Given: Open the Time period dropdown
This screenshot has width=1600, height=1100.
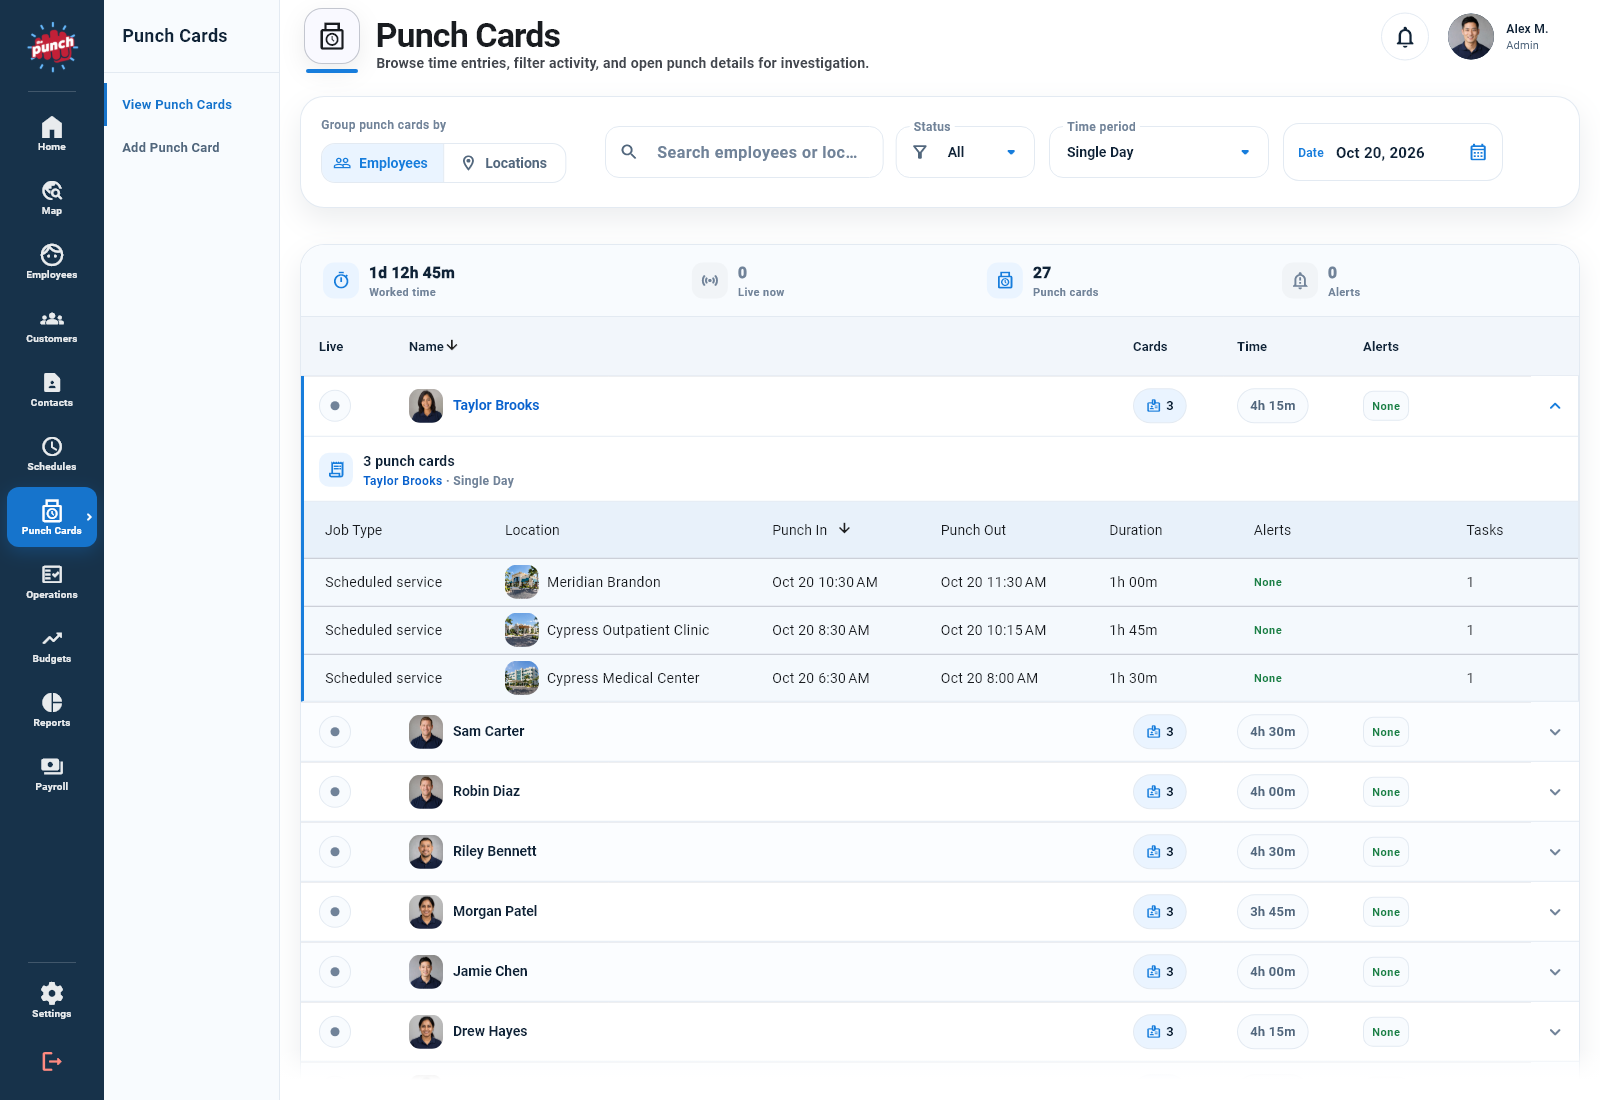Looking at the screenshot, I should click(x=1159, y=152).
